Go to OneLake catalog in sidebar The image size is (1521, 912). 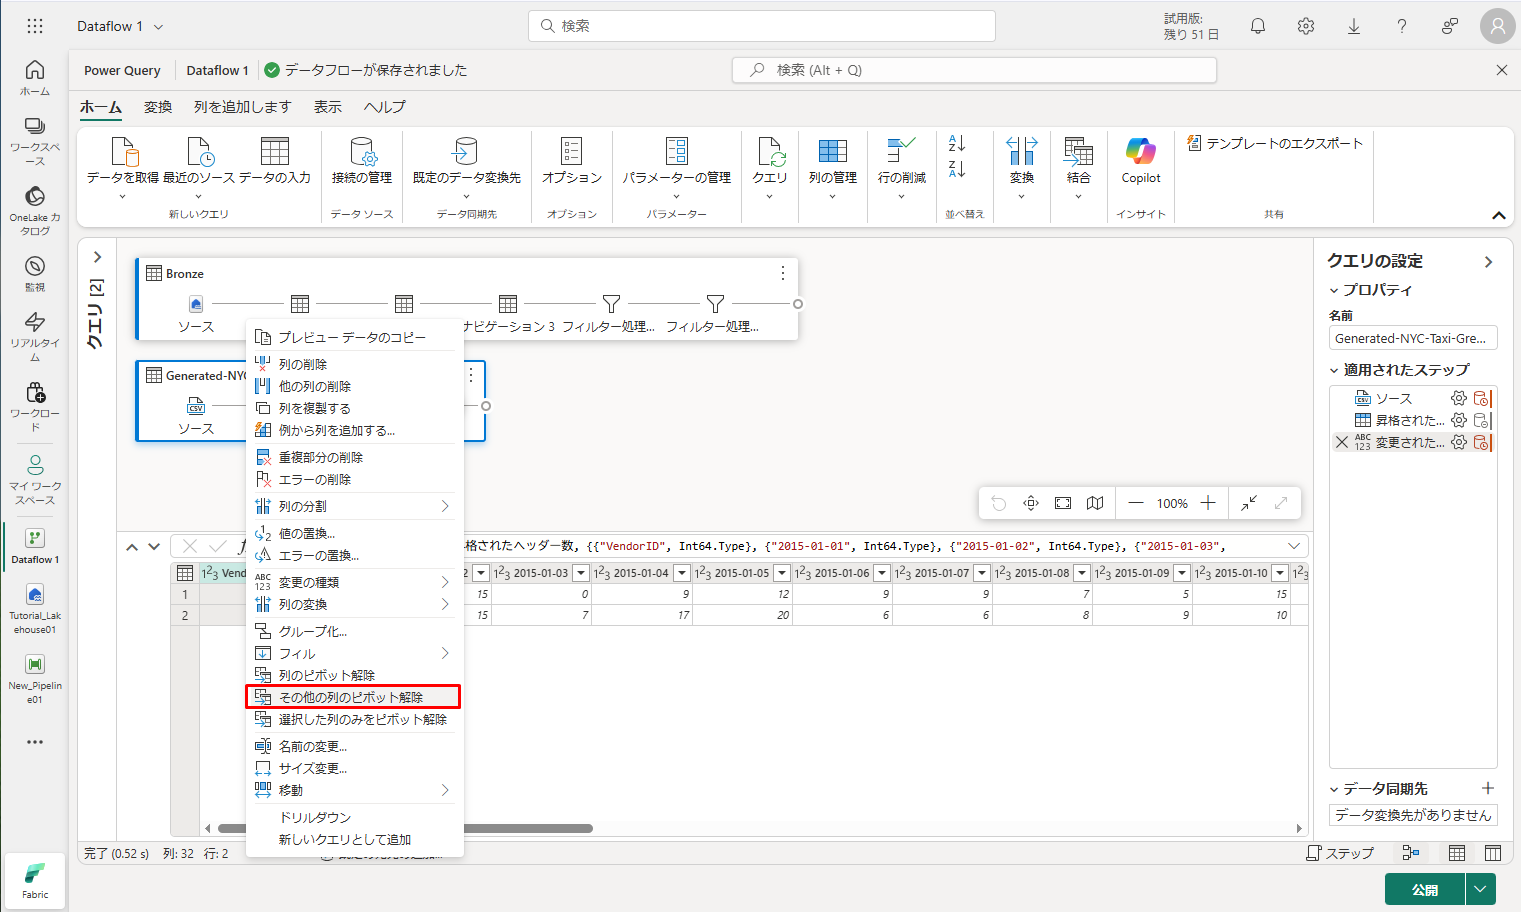35,210
